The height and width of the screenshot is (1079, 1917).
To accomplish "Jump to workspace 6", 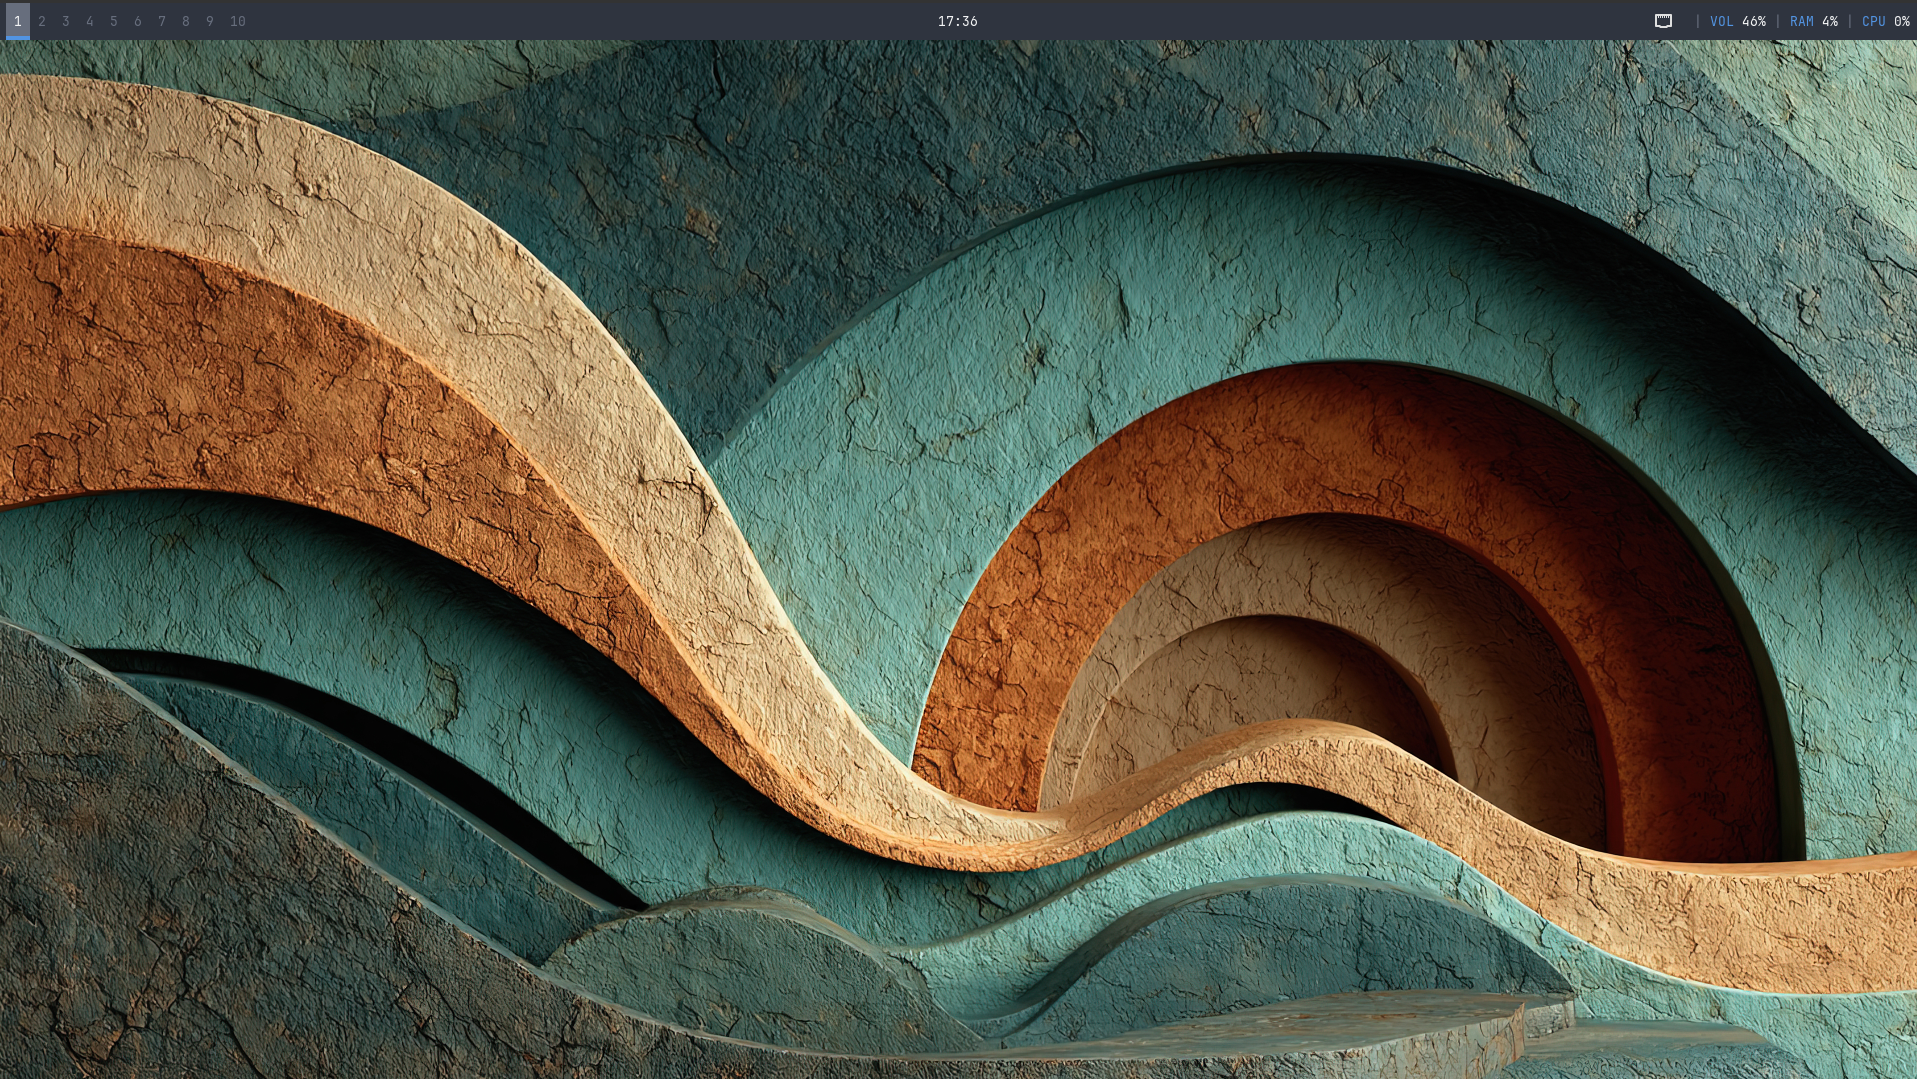I will click(138, 21).
